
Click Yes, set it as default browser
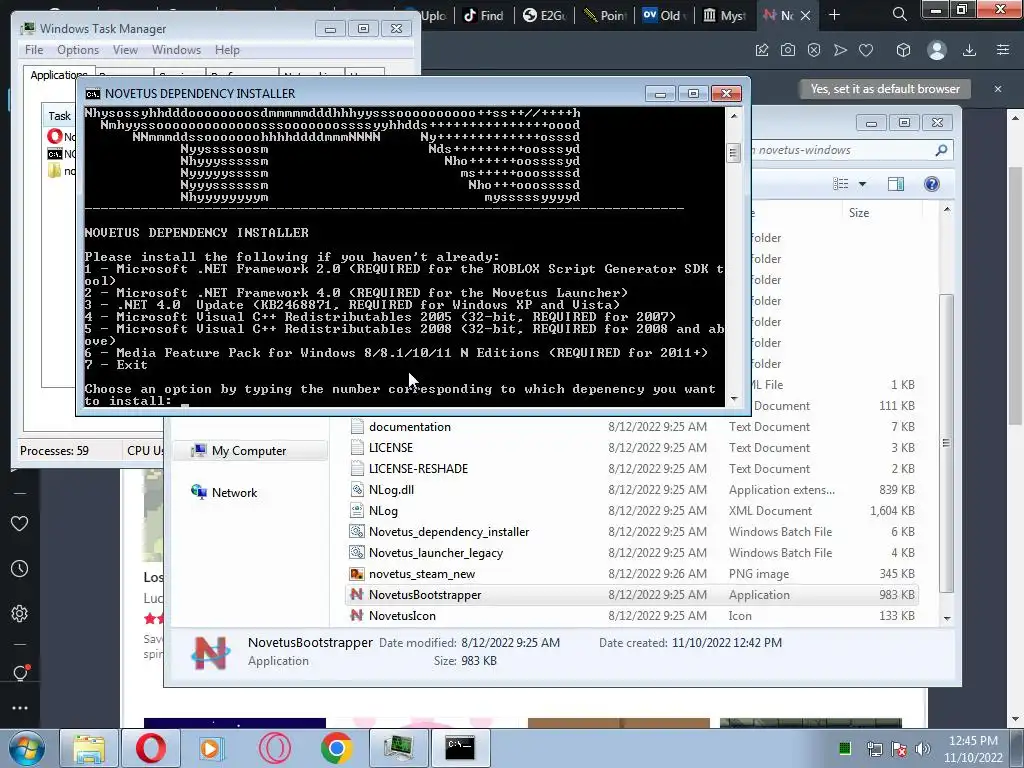tap(885, 89)
